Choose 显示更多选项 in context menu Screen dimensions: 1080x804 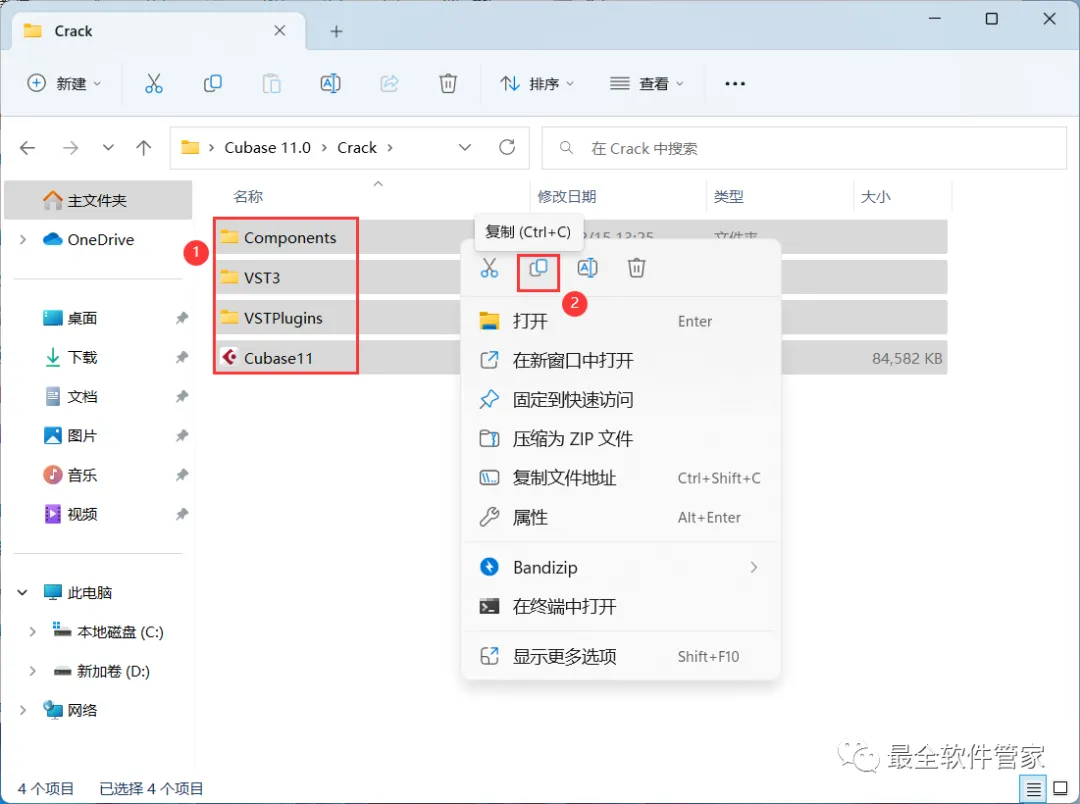tap(620, 657)
